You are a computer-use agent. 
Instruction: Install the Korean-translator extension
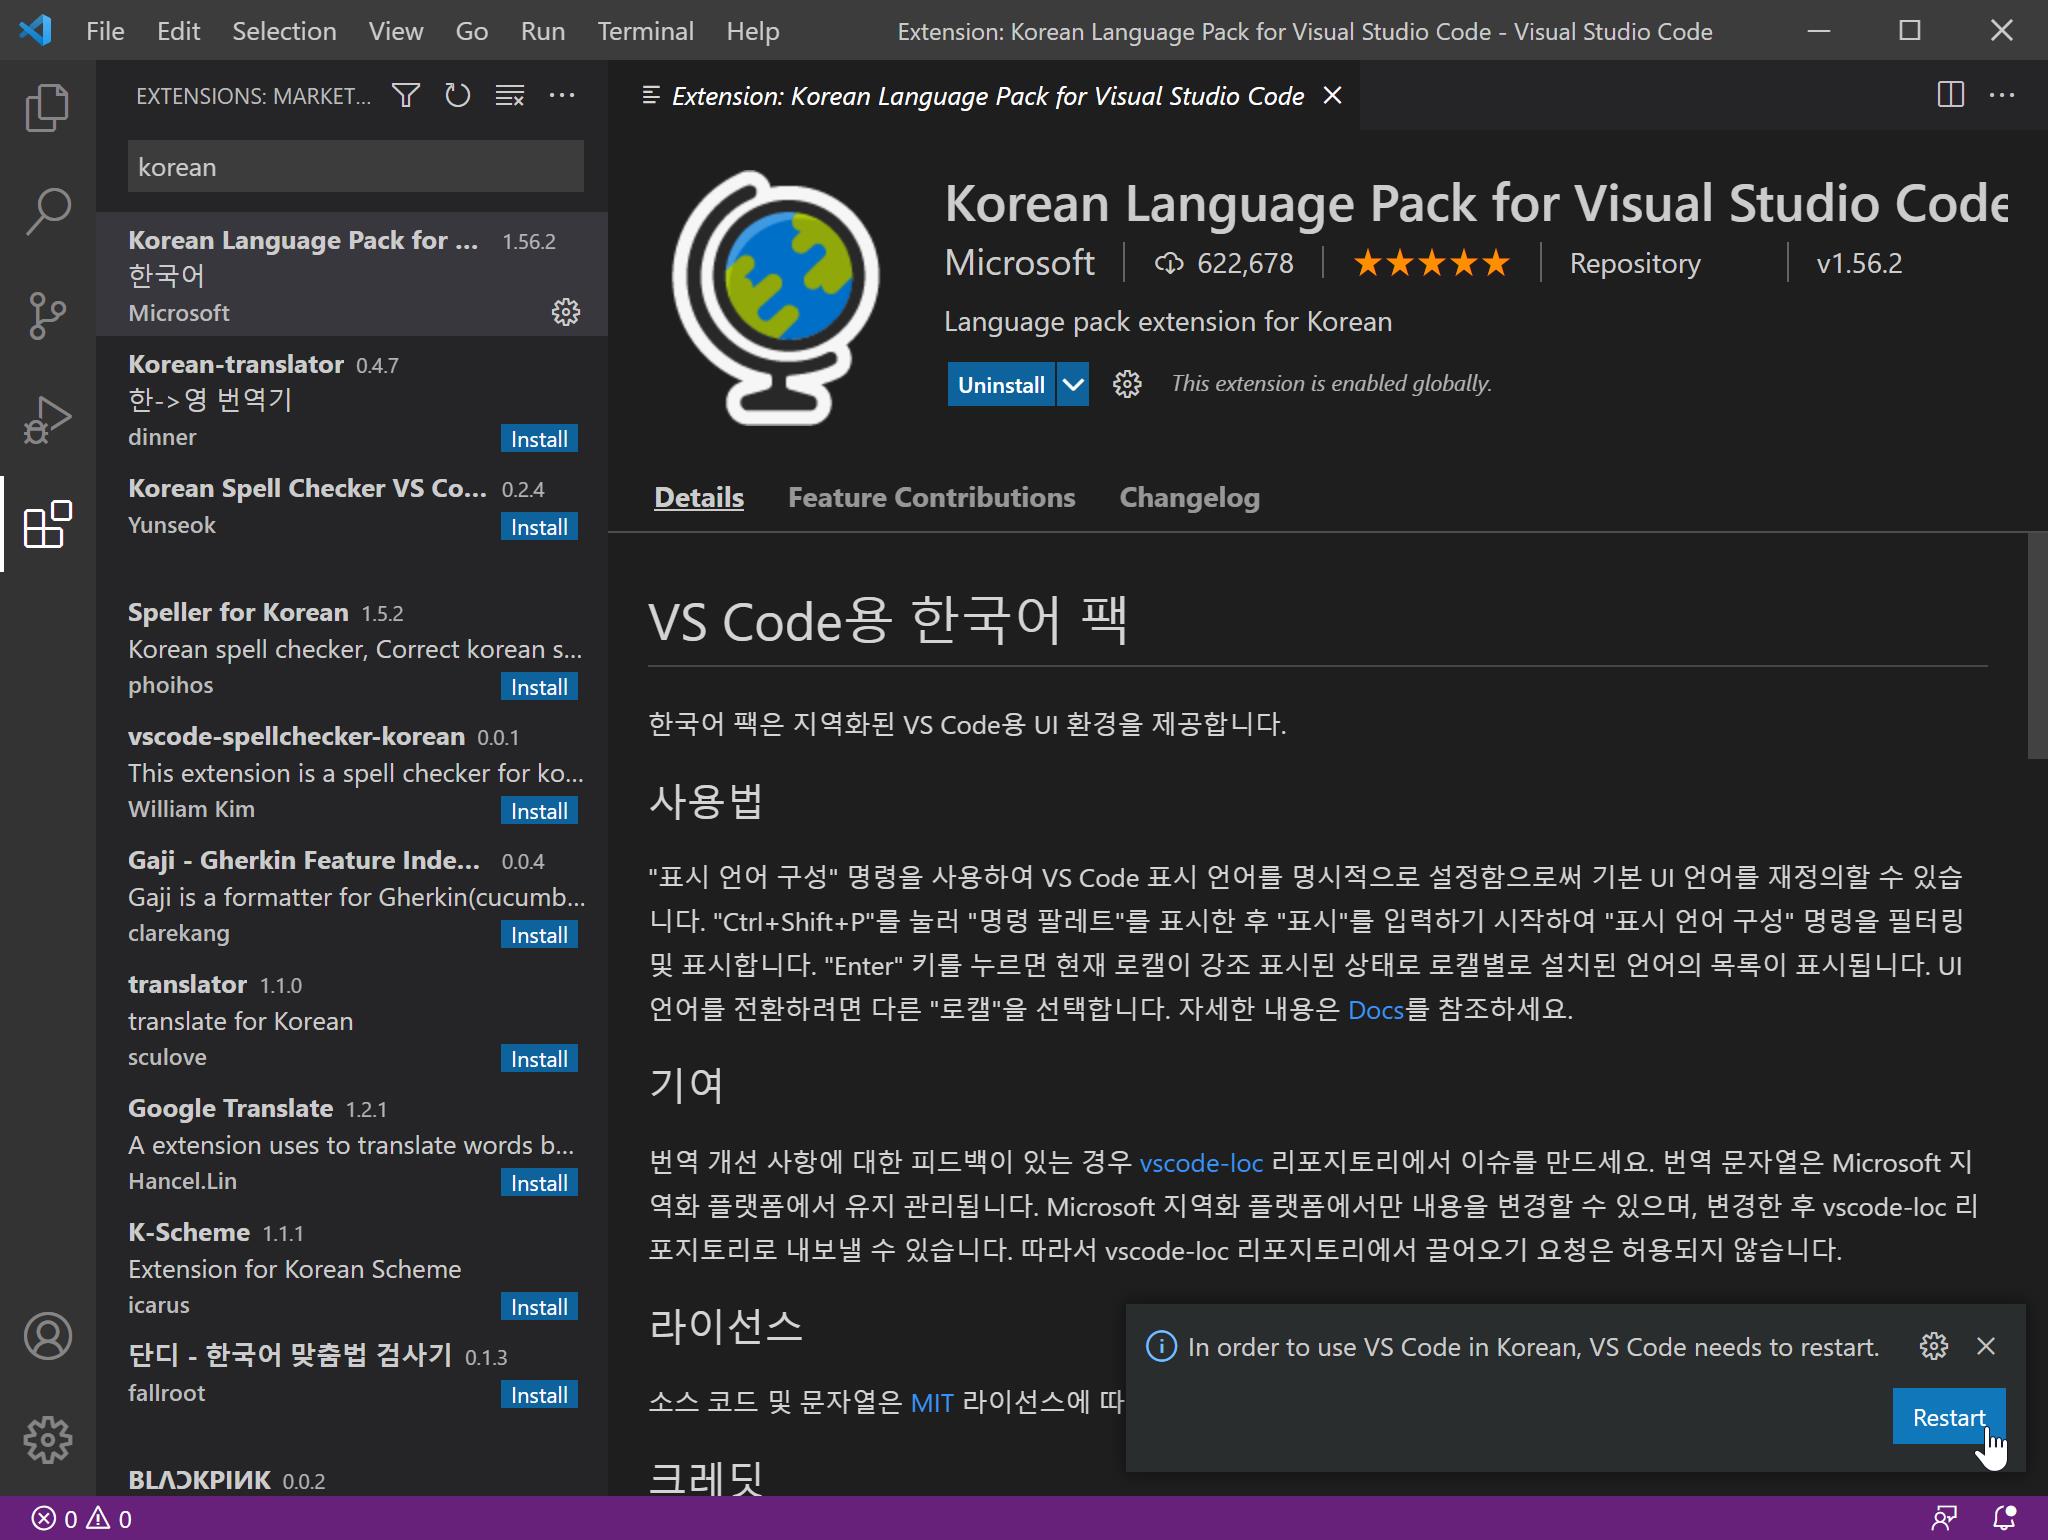pyautogui.click(x=539, y=439)
